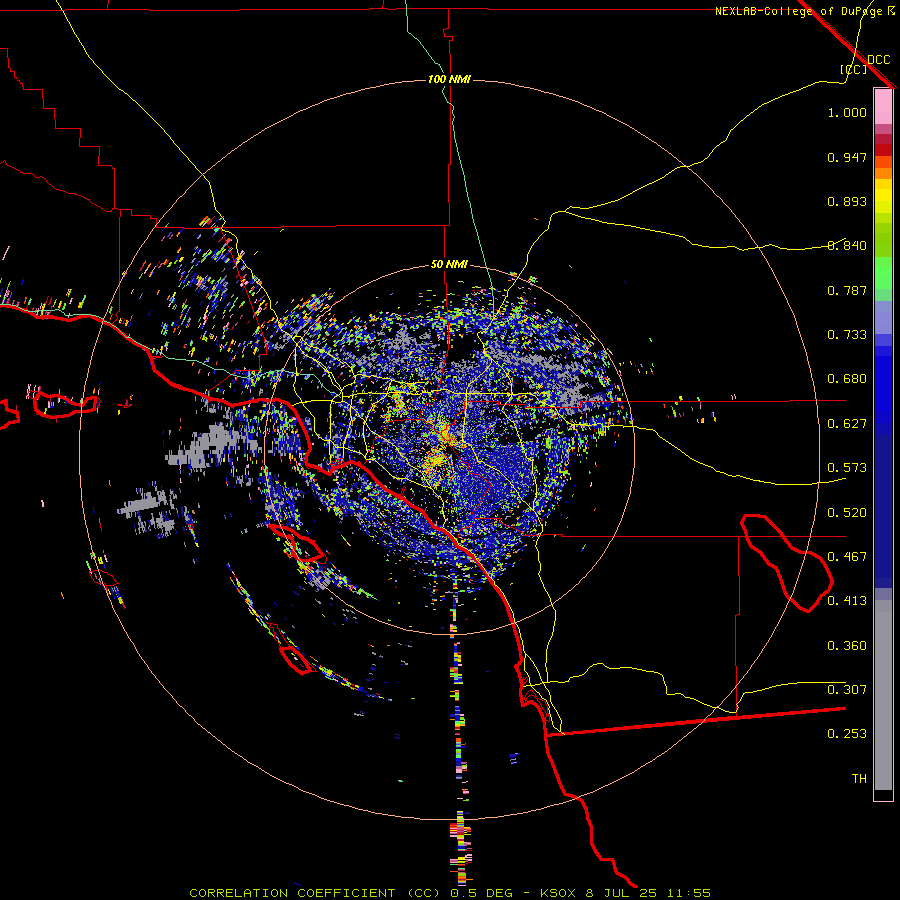Click the DCC label above the color scale

[x=879, y=60]
